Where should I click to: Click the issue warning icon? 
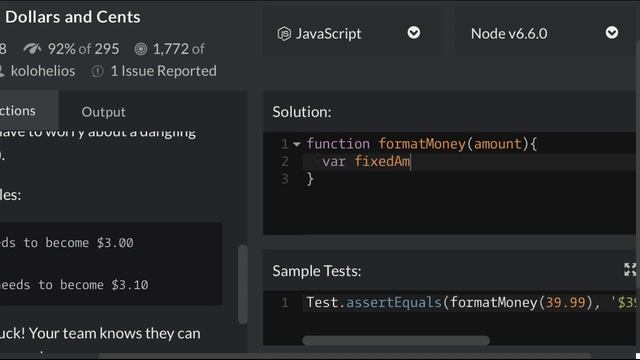[x=98, y=71]
